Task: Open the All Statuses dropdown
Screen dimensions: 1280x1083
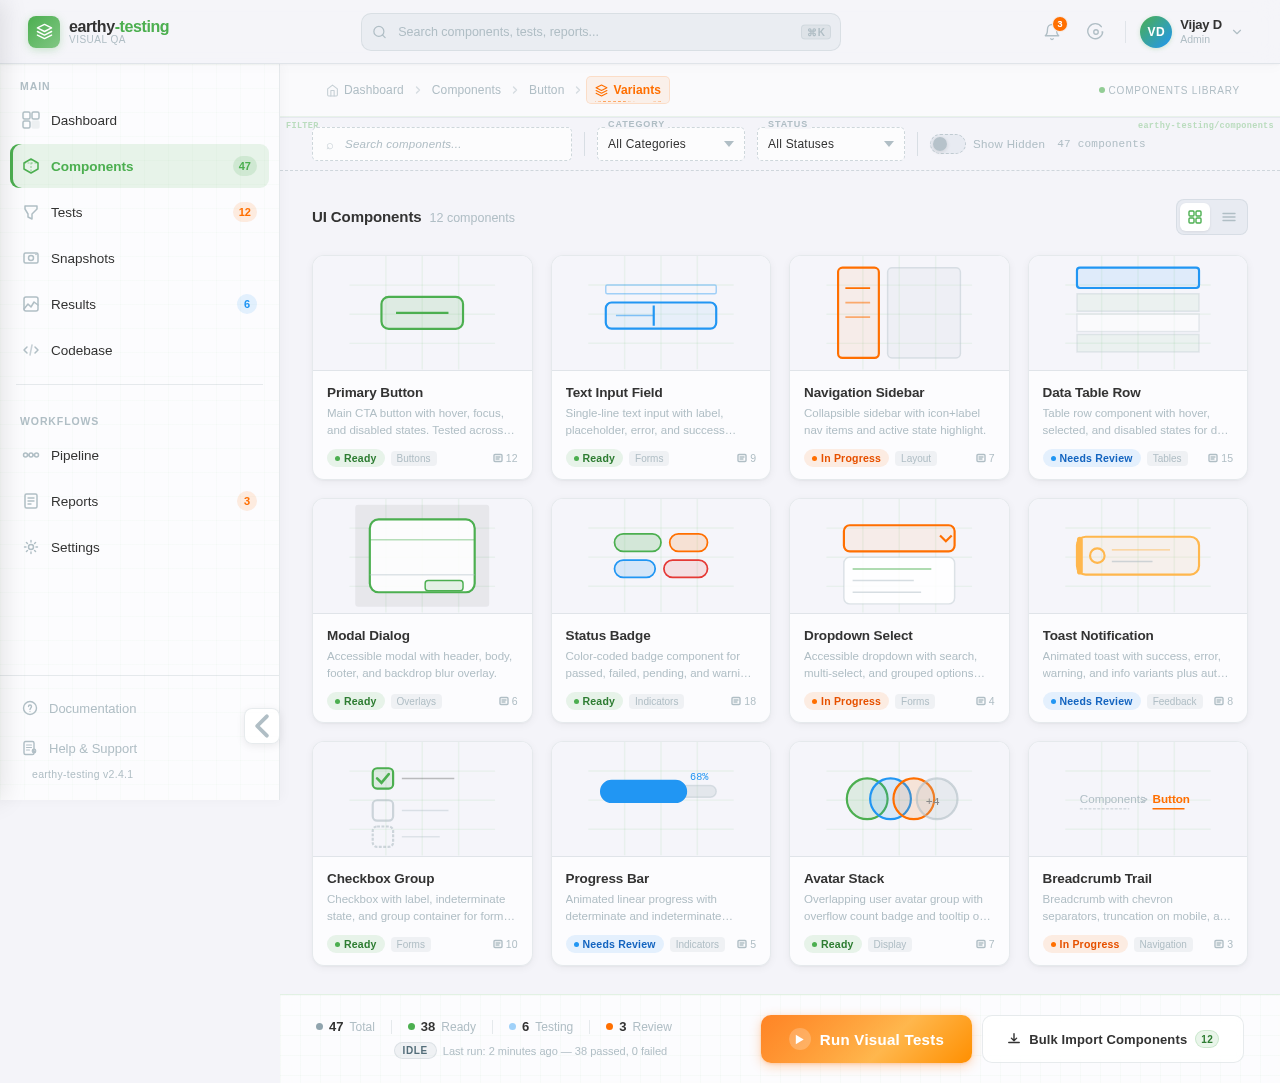Action: click(x=831, y=144)
